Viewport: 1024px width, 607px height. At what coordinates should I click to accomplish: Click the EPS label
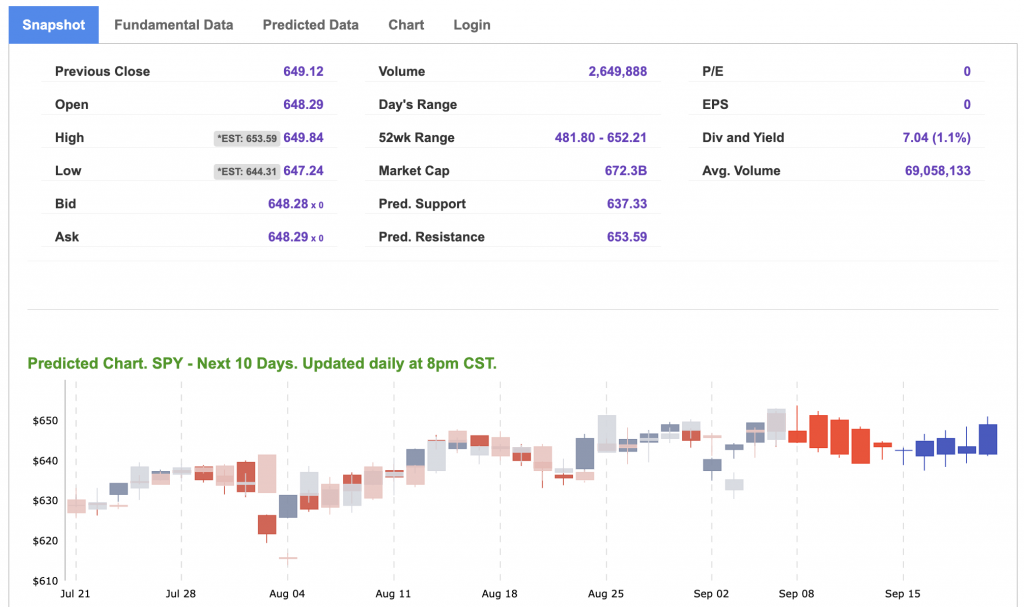[x=715, y=105]
